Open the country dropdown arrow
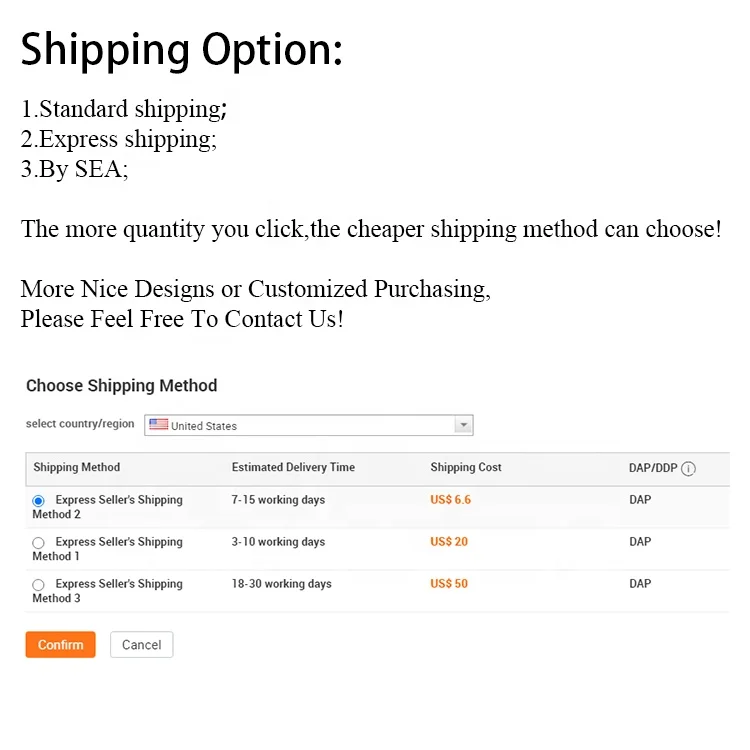 (463, 425)
